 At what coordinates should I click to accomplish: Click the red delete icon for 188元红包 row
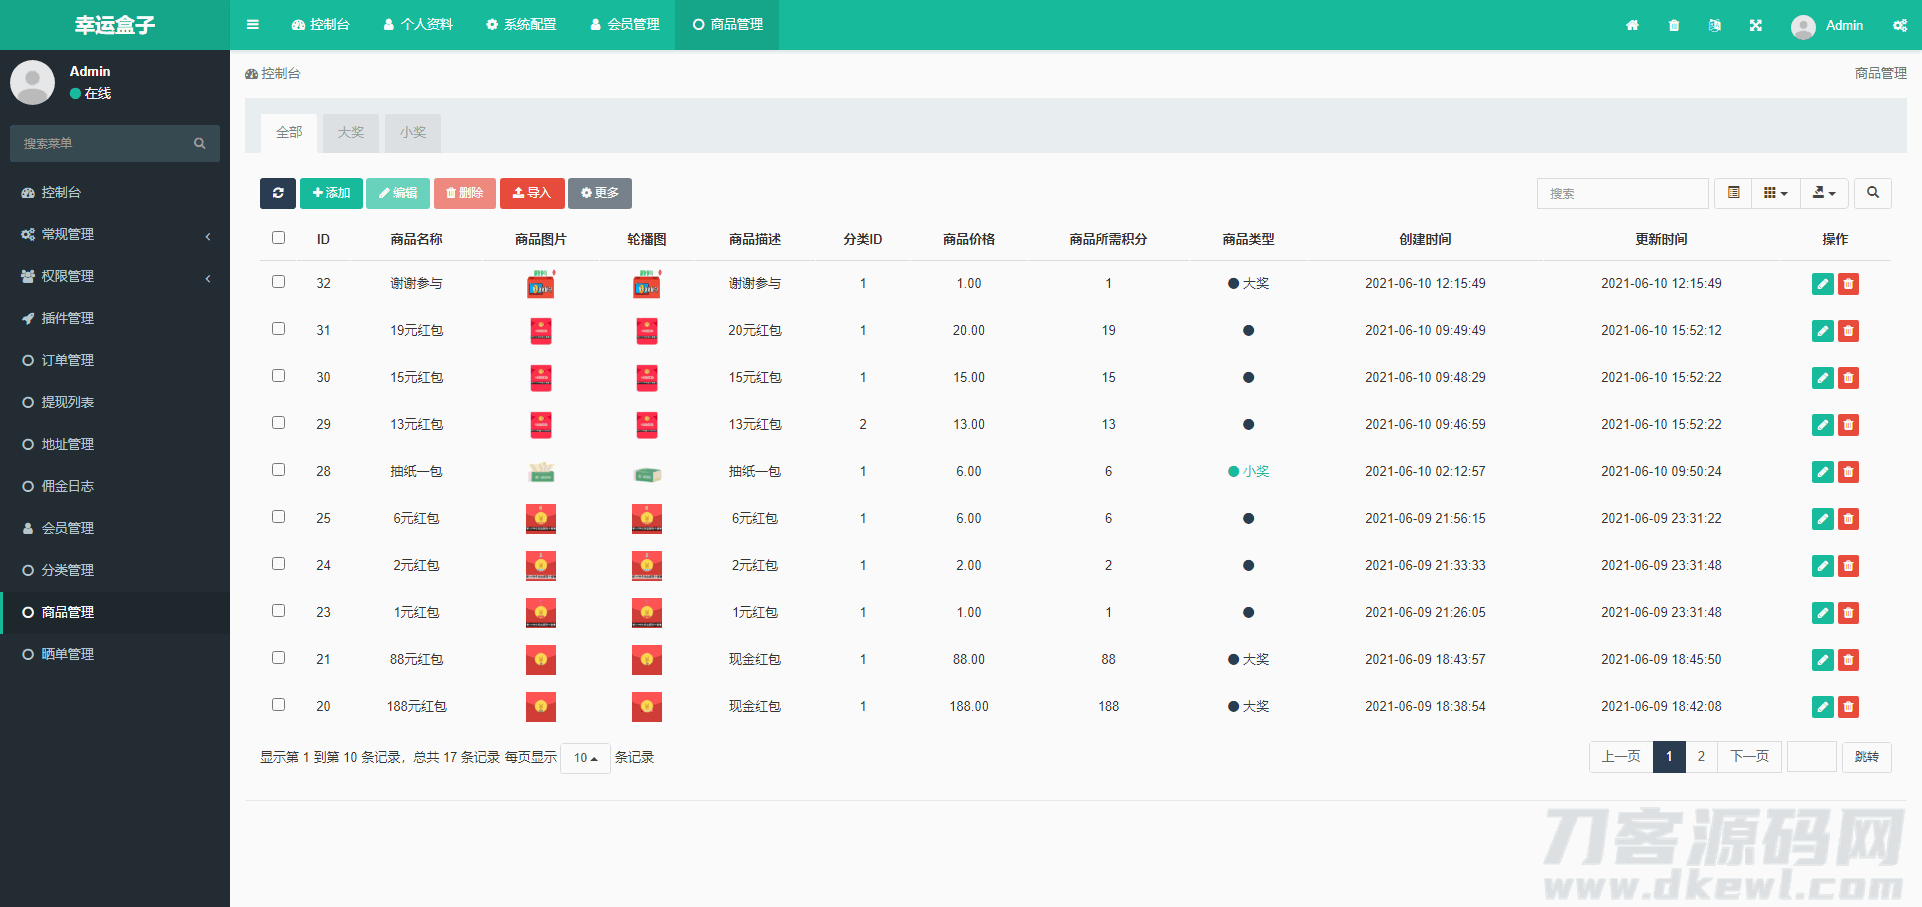[1848, 707]
